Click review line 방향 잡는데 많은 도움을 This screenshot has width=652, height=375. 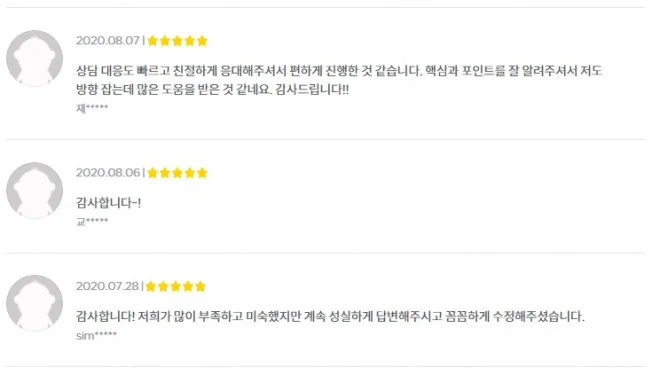[212, 89]
